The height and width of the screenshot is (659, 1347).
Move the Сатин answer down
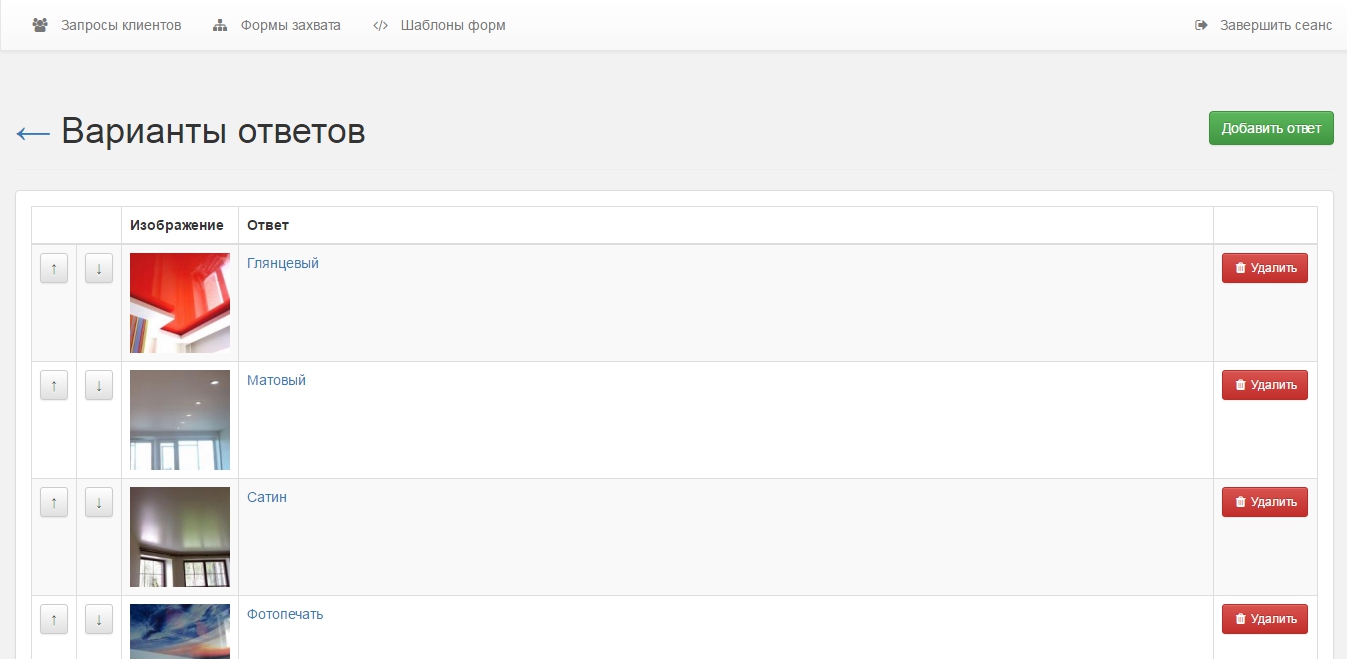(x=99, y=502)
